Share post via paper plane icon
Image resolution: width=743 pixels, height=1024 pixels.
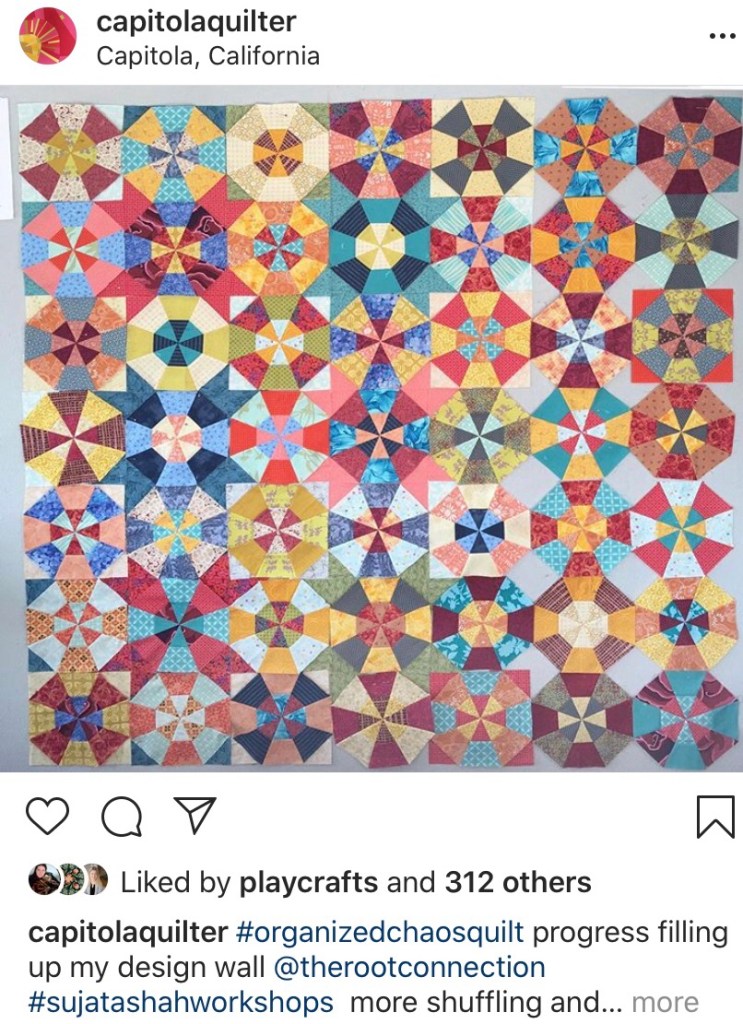195,815
